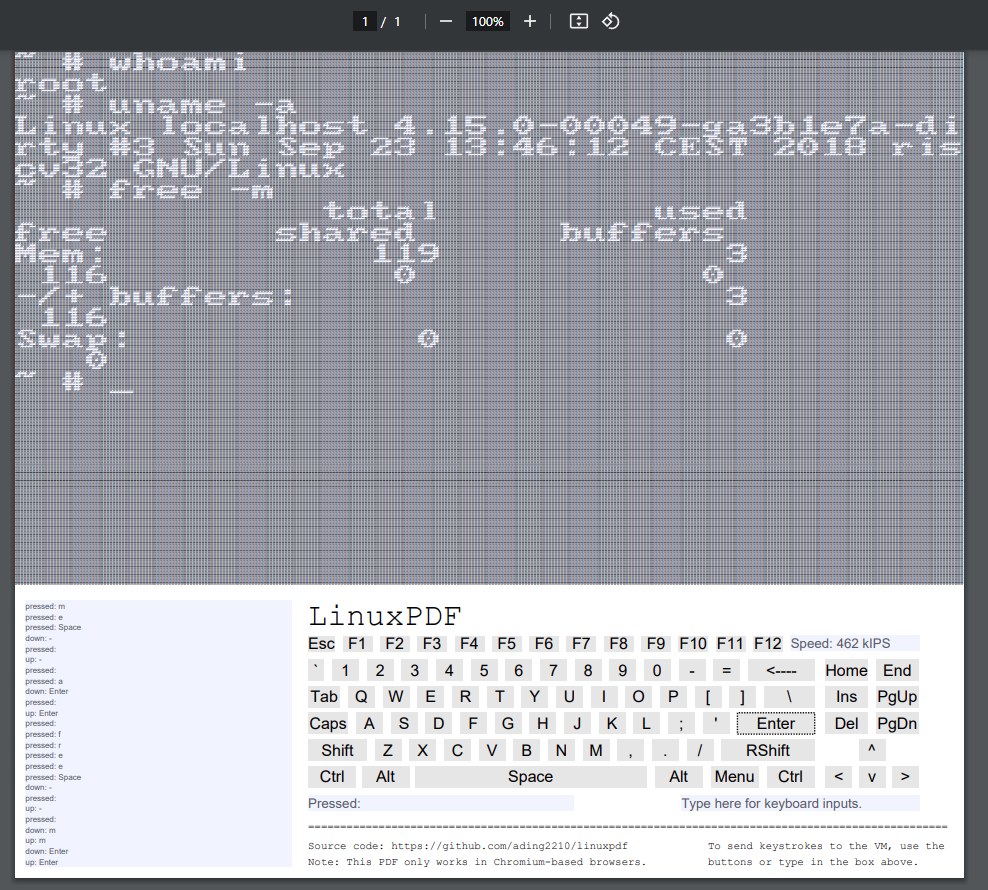The image size is (988, 890).
Task: Click the comma key
Action: click(x=630, y=750)
